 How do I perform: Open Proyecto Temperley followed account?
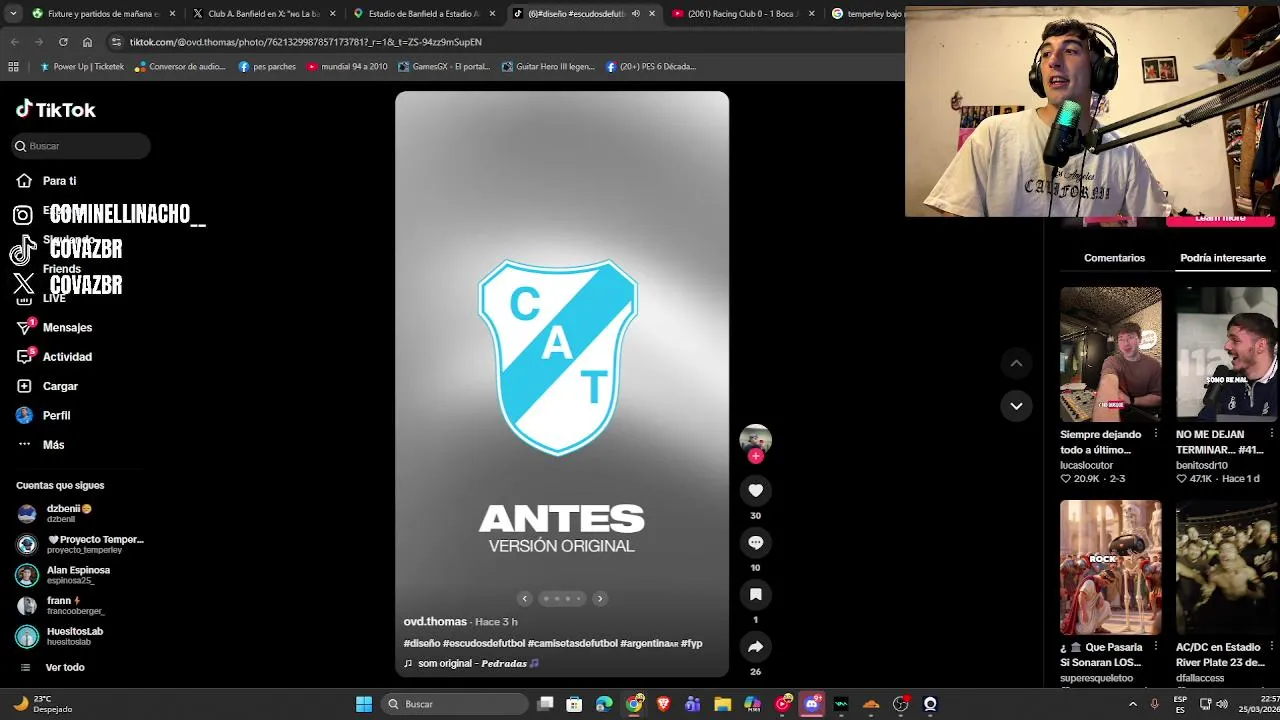[x=82, y=544]
